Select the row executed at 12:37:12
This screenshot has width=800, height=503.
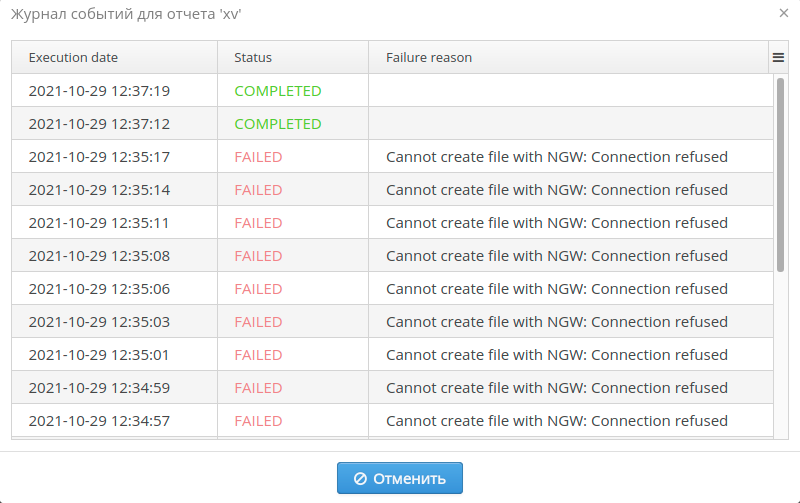(x=99, y=124)
